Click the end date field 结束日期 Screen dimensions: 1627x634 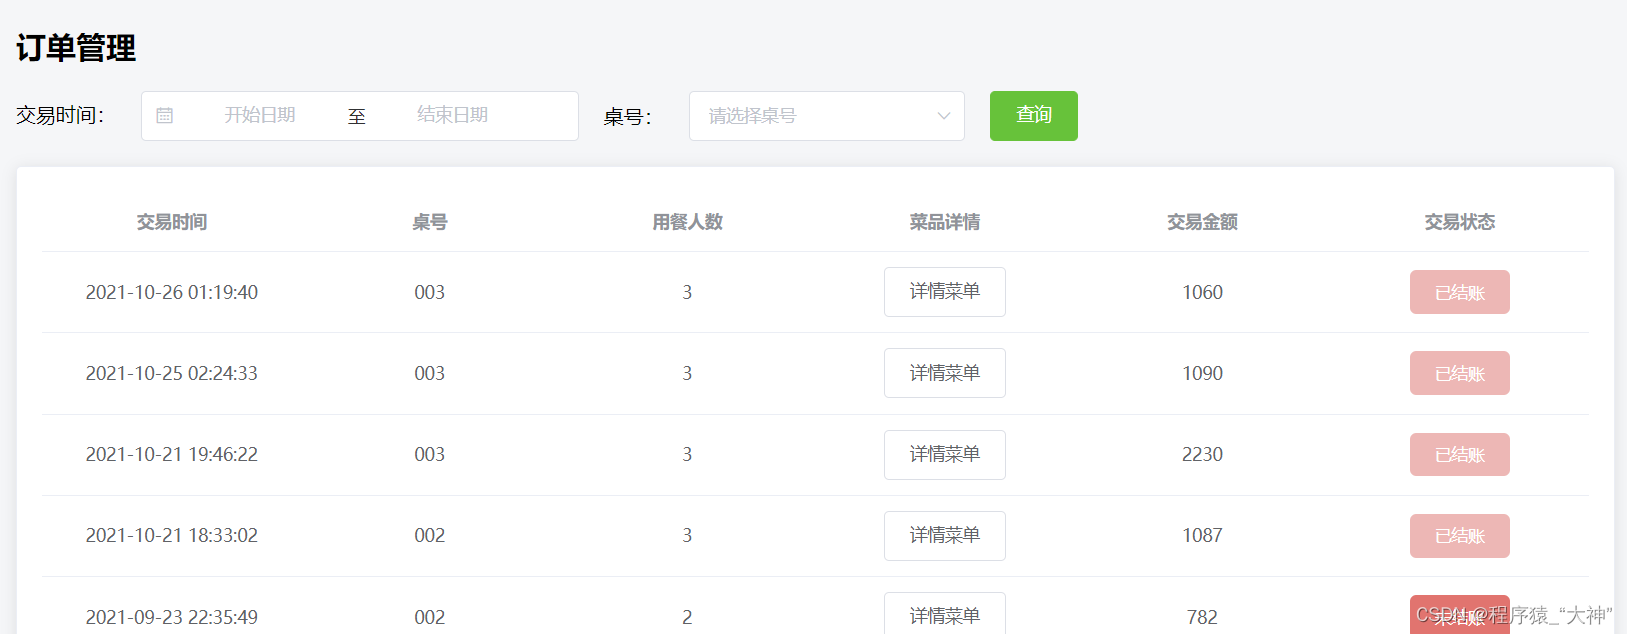coord(452,116)
